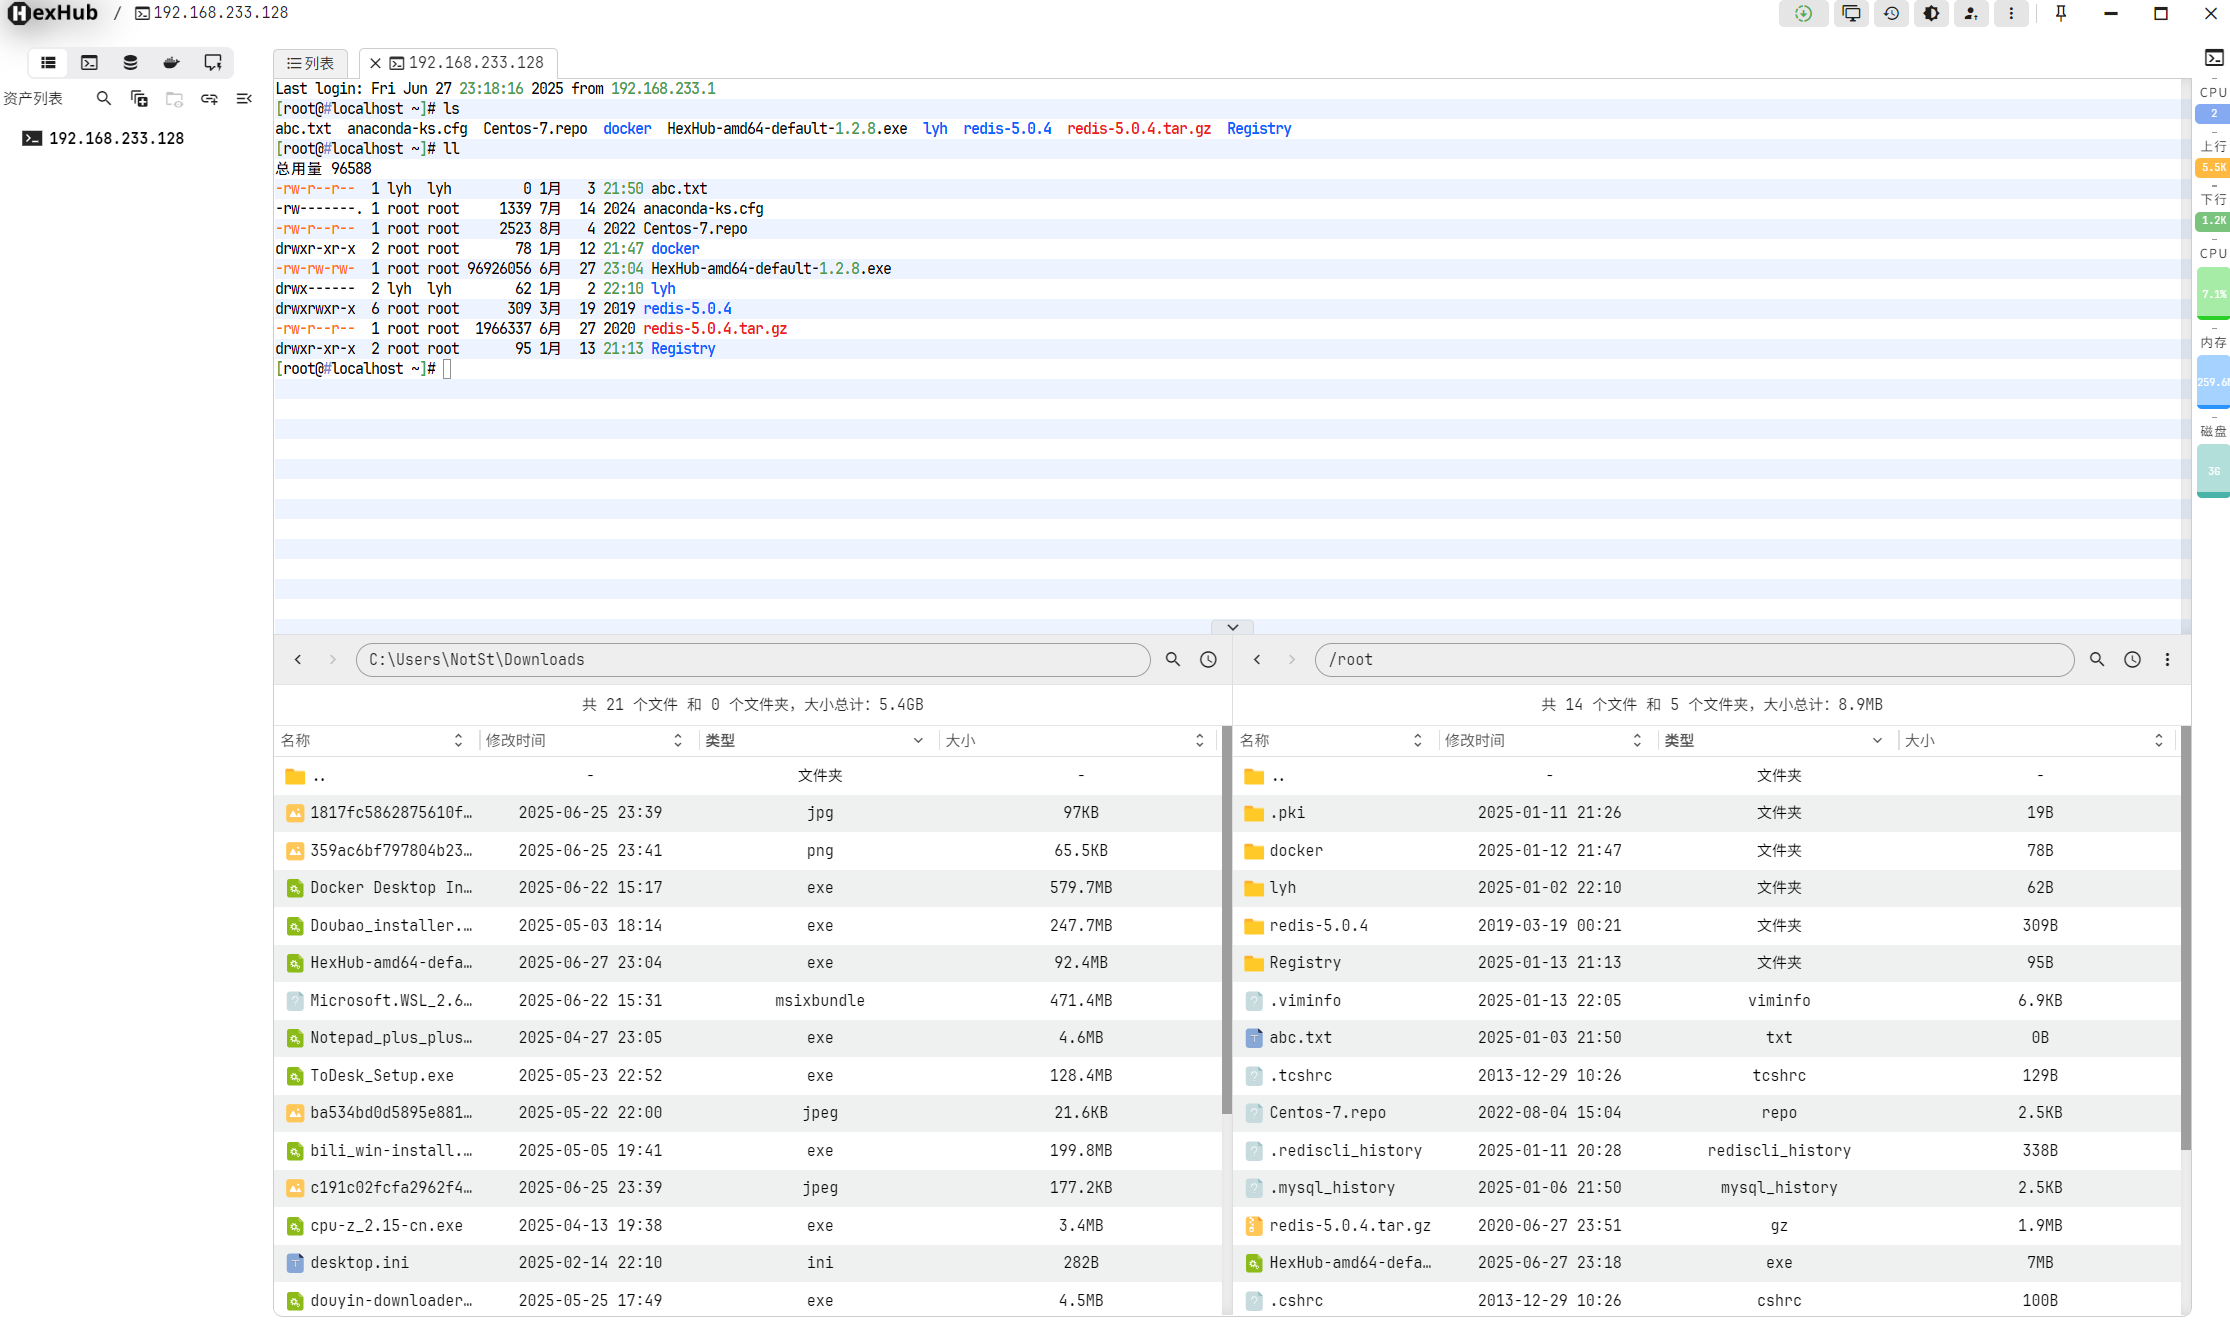Select local file cpu-z_2.15-cn.exe
This screenshot has height=1326, width=2230.
748,1226
